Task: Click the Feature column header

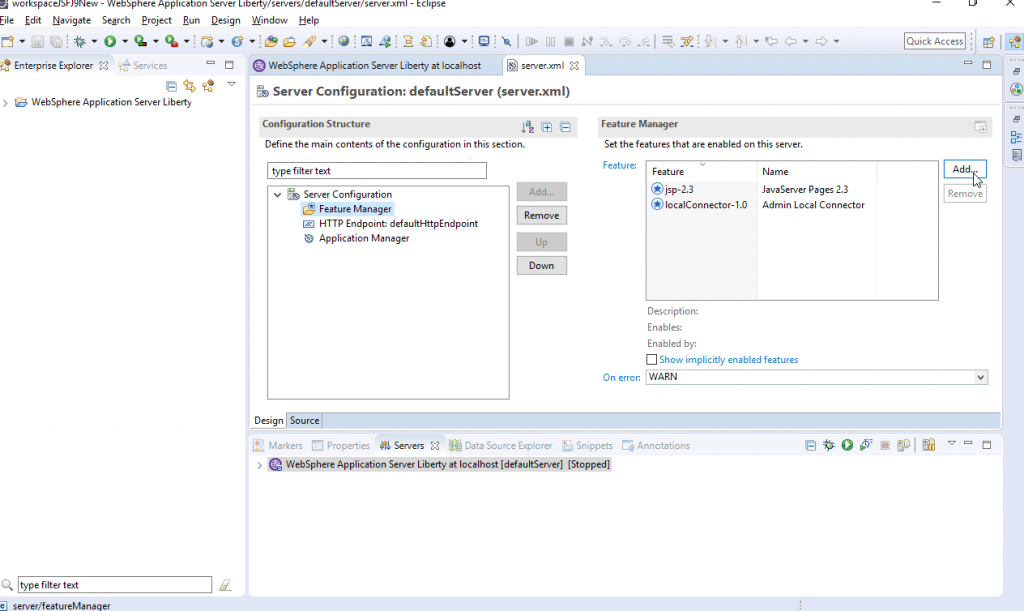Action: 702,172
